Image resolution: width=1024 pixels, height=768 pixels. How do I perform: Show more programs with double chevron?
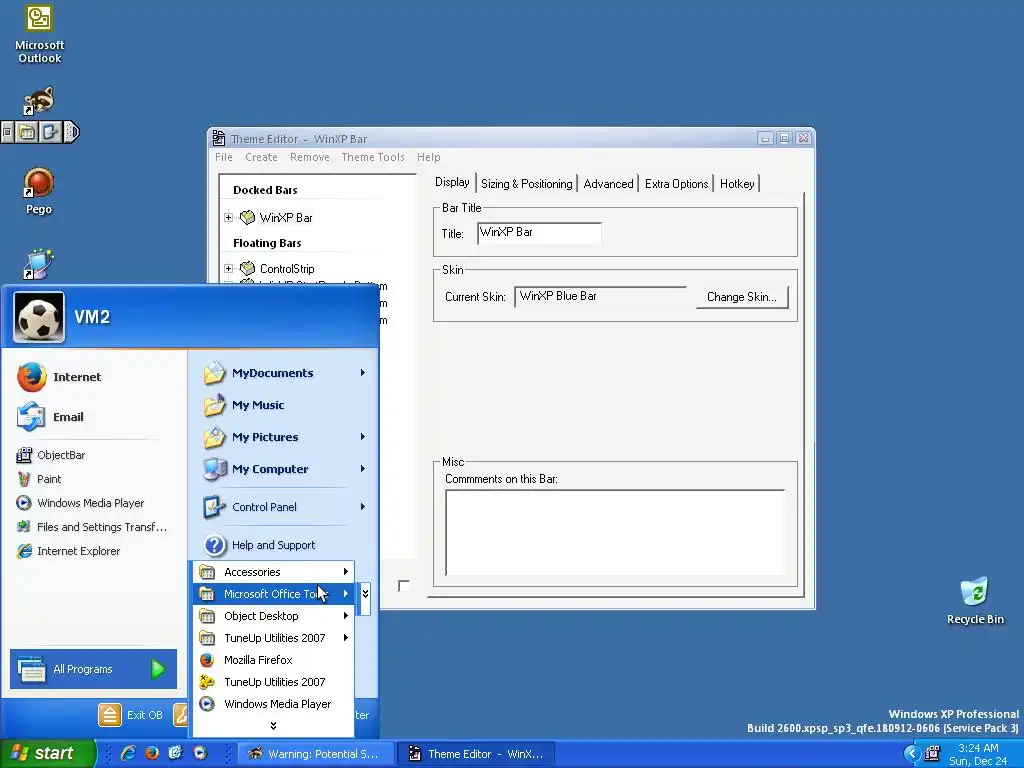[x=273, y=726]
